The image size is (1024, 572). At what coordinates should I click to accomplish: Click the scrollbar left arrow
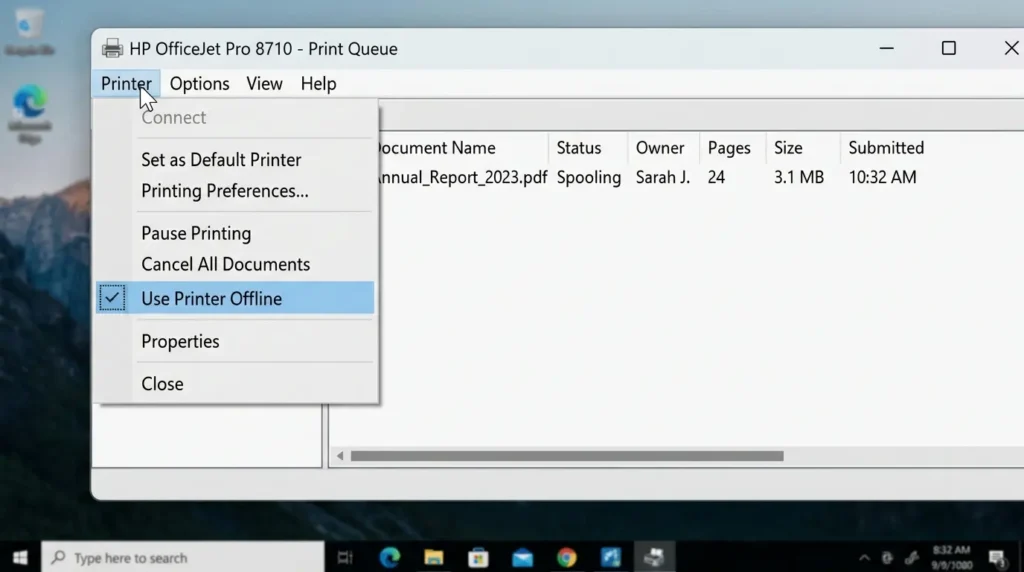pyautogui.click(x=340, y=456)
